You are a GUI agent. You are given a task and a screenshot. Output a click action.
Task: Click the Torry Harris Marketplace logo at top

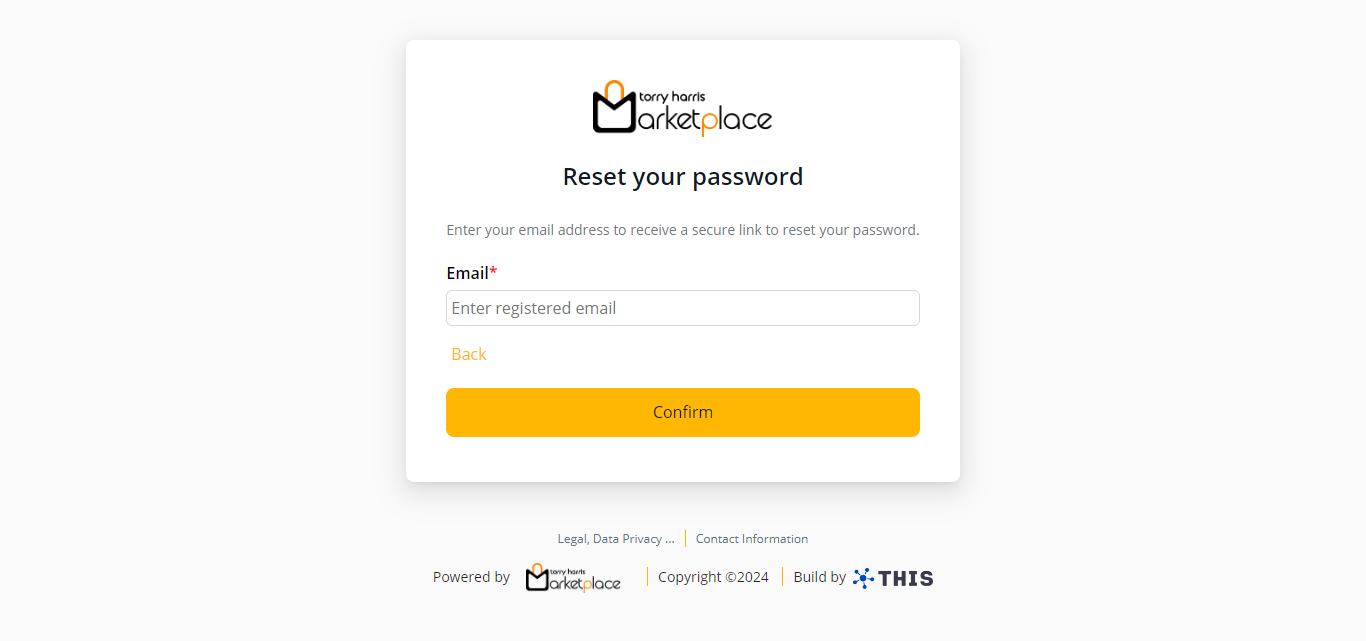(682, 108)
